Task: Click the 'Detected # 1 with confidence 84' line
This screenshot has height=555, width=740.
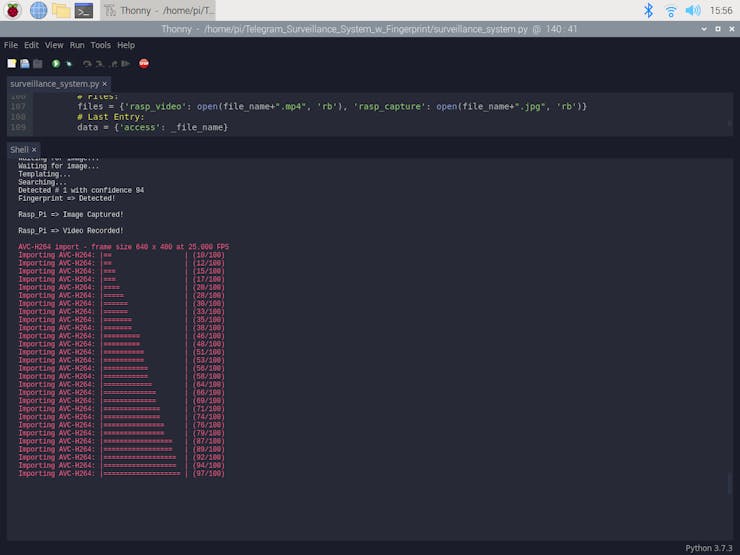Action: pyautogui.click(x=81, y=190)
